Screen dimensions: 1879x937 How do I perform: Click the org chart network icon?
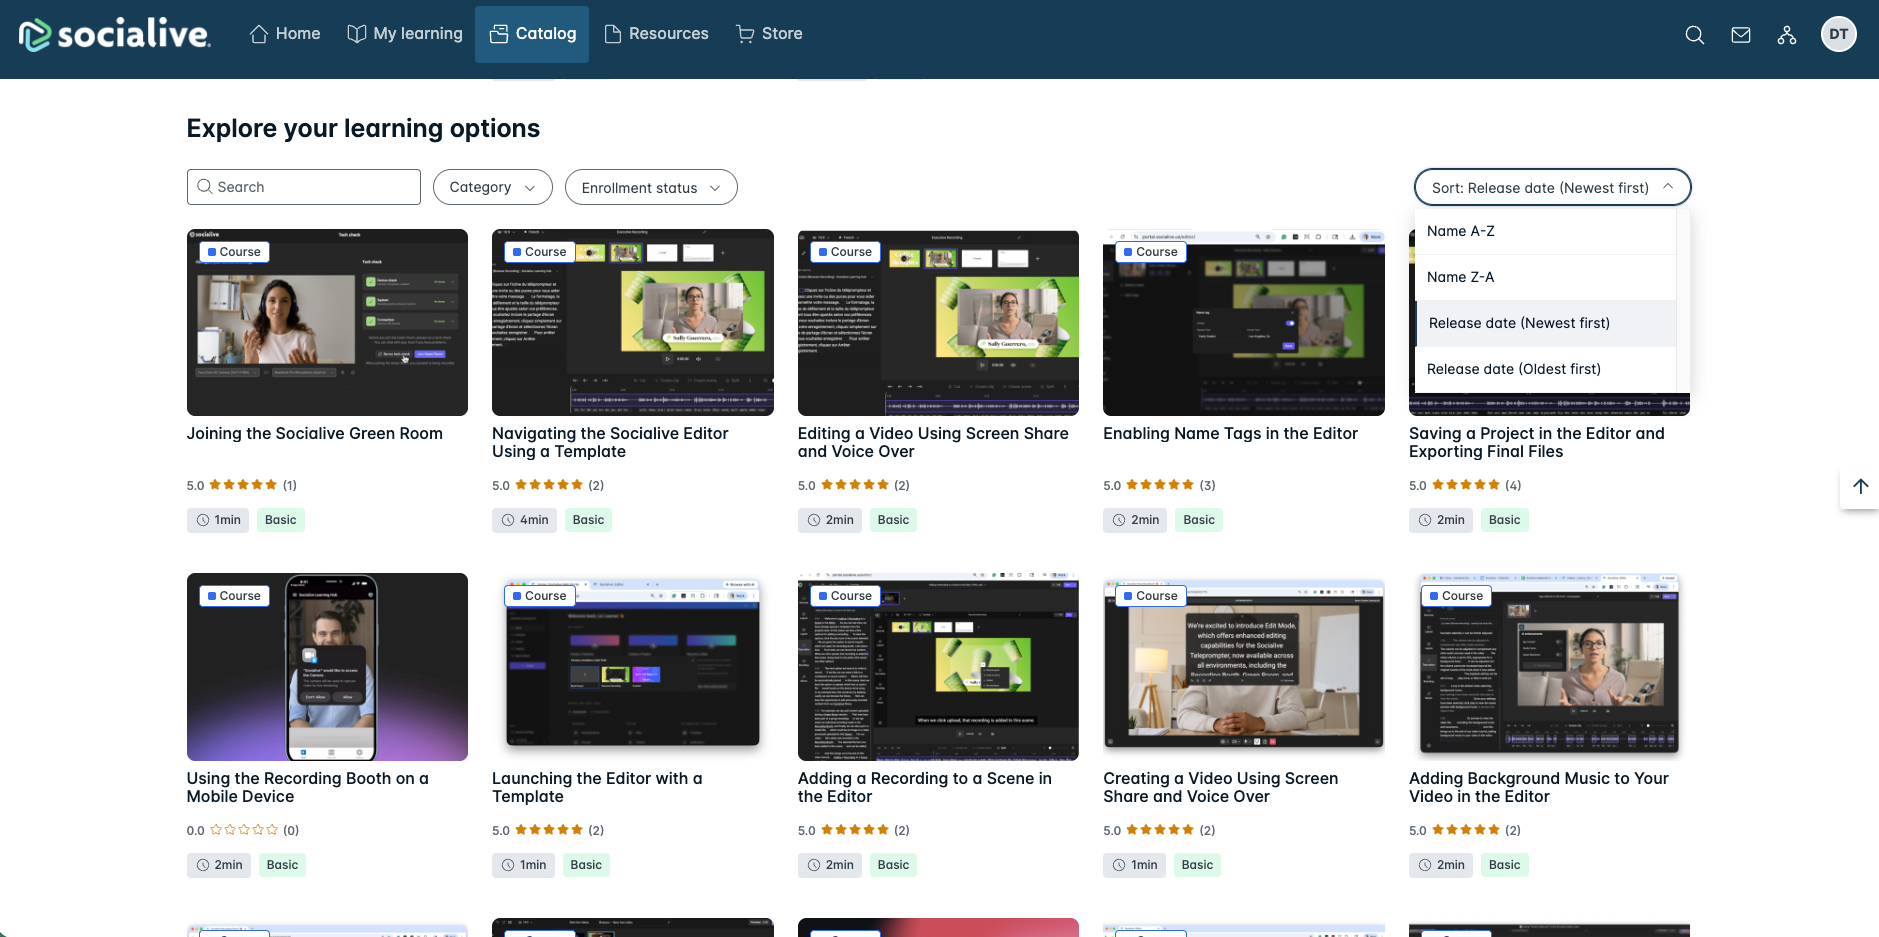pyautogui.click(x=1787, y=35)
